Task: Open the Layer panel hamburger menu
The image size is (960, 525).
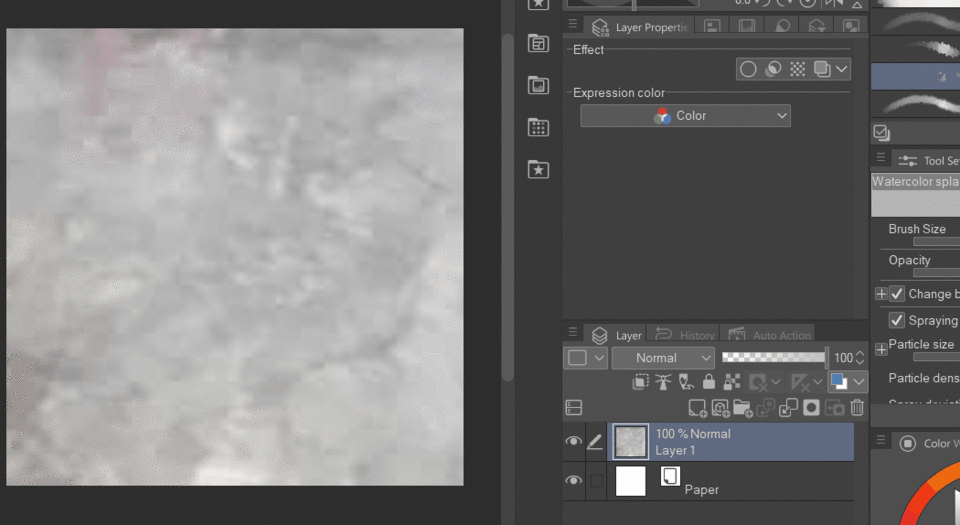Action: pos(572,332)
